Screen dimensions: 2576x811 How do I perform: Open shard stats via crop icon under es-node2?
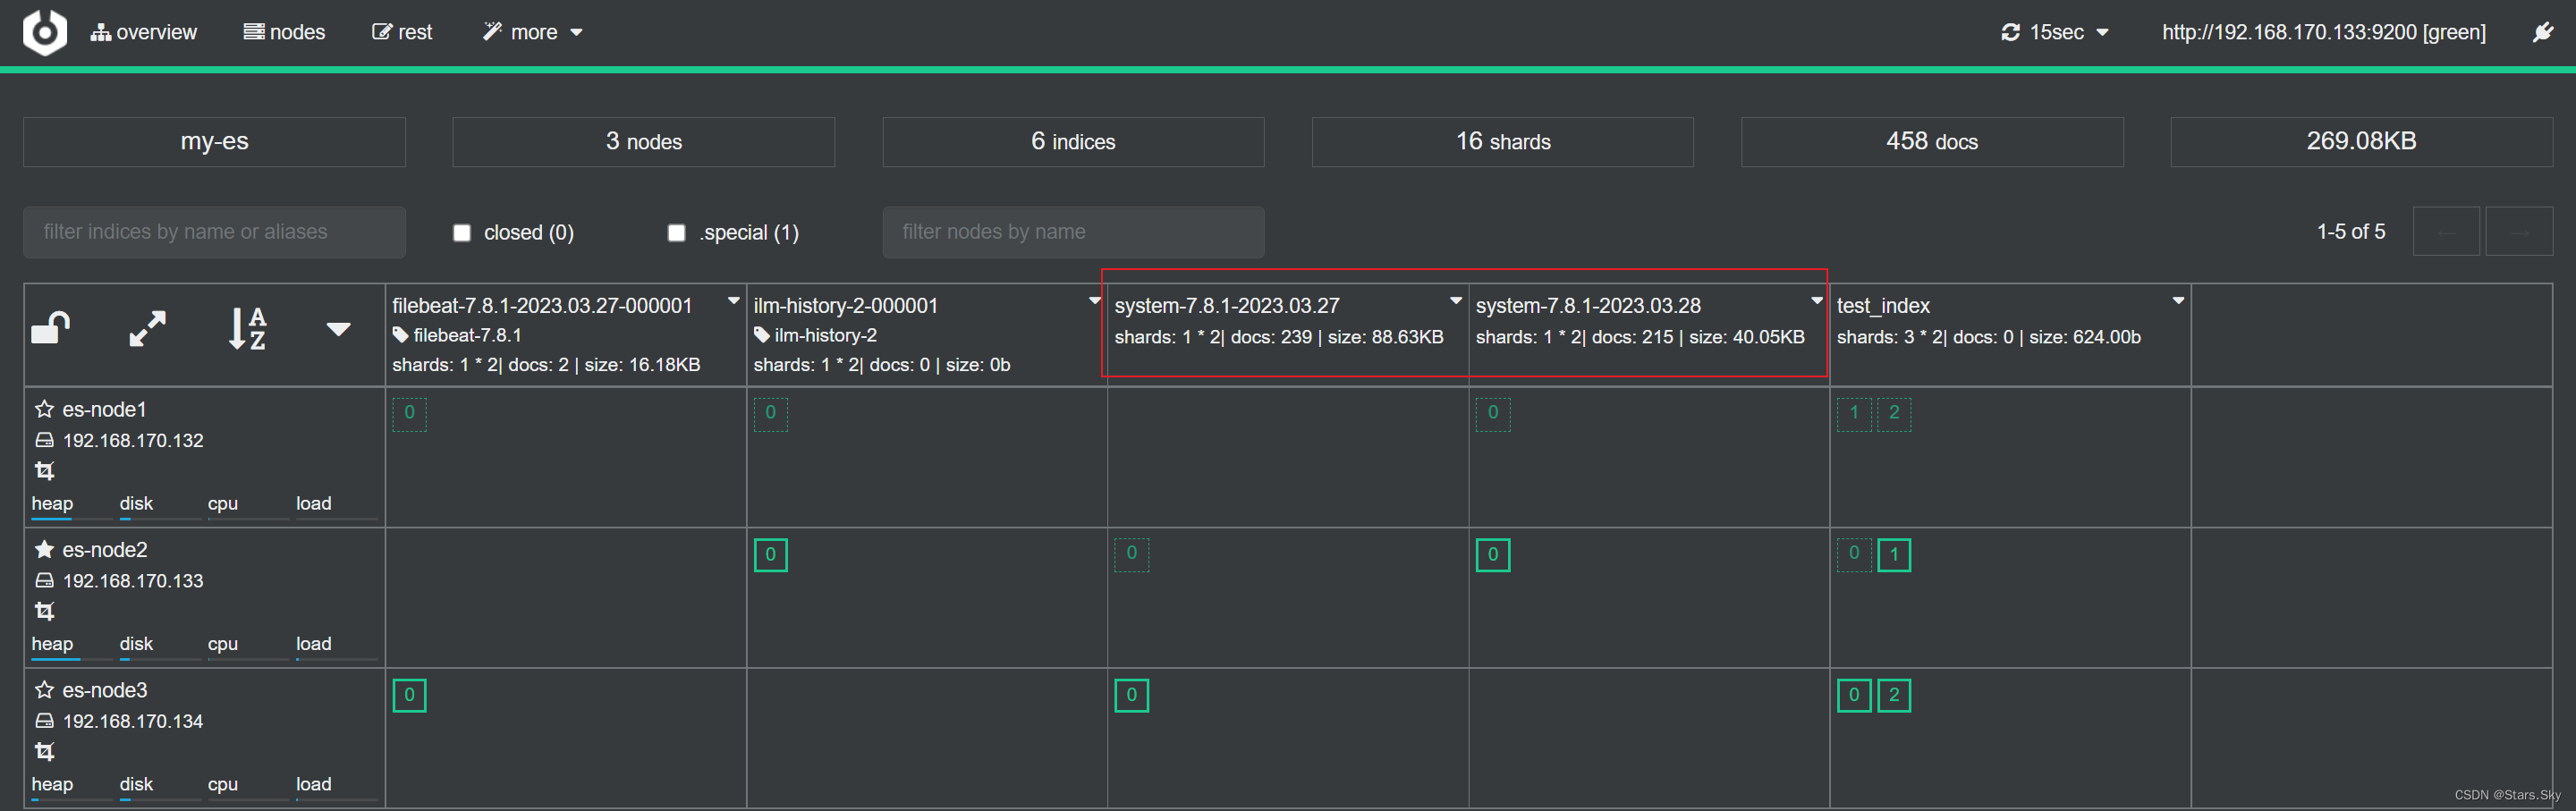[x=44, y=610]
